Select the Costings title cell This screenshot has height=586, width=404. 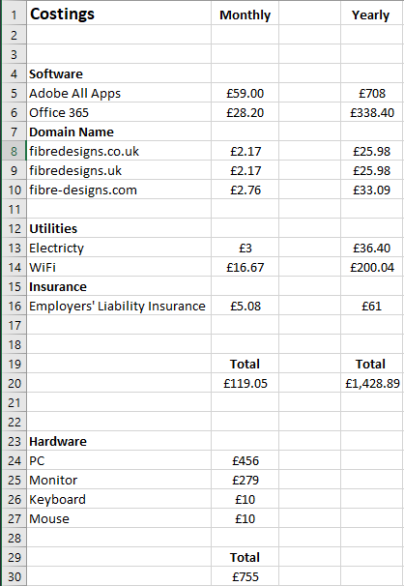click(x=119, y=14)
